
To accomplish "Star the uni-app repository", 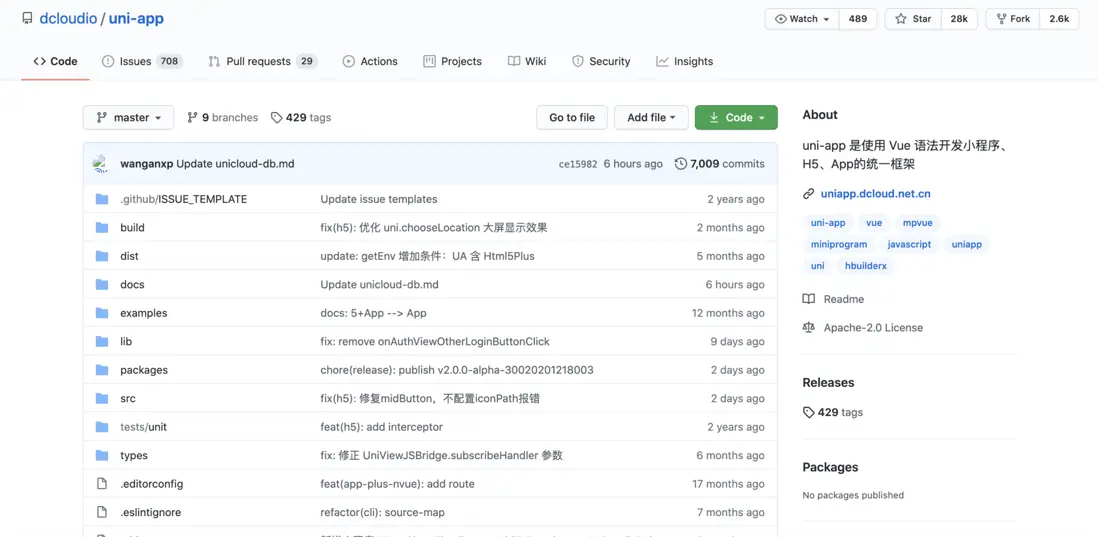I will coord(913,19).
